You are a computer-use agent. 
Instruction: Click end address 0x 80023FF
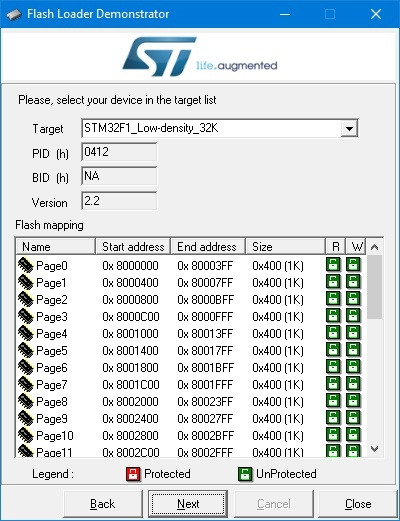point(205,402)
